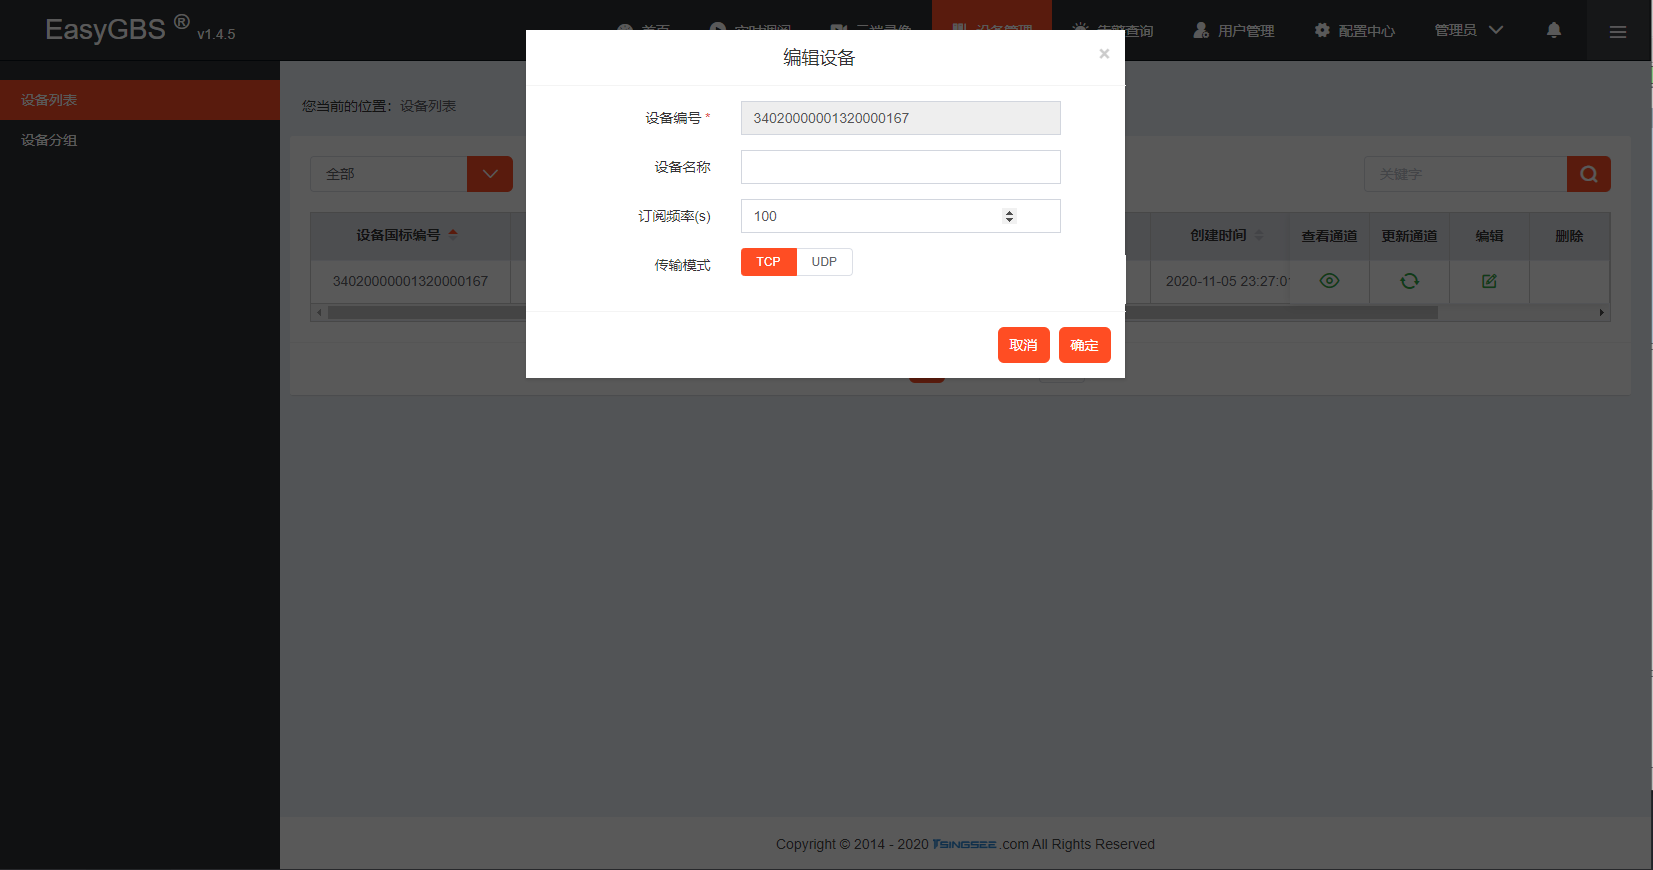Click the green refresh channel icon
Image resolution: width=1653 pixels, height=870 pixels.
(1409, 281)
